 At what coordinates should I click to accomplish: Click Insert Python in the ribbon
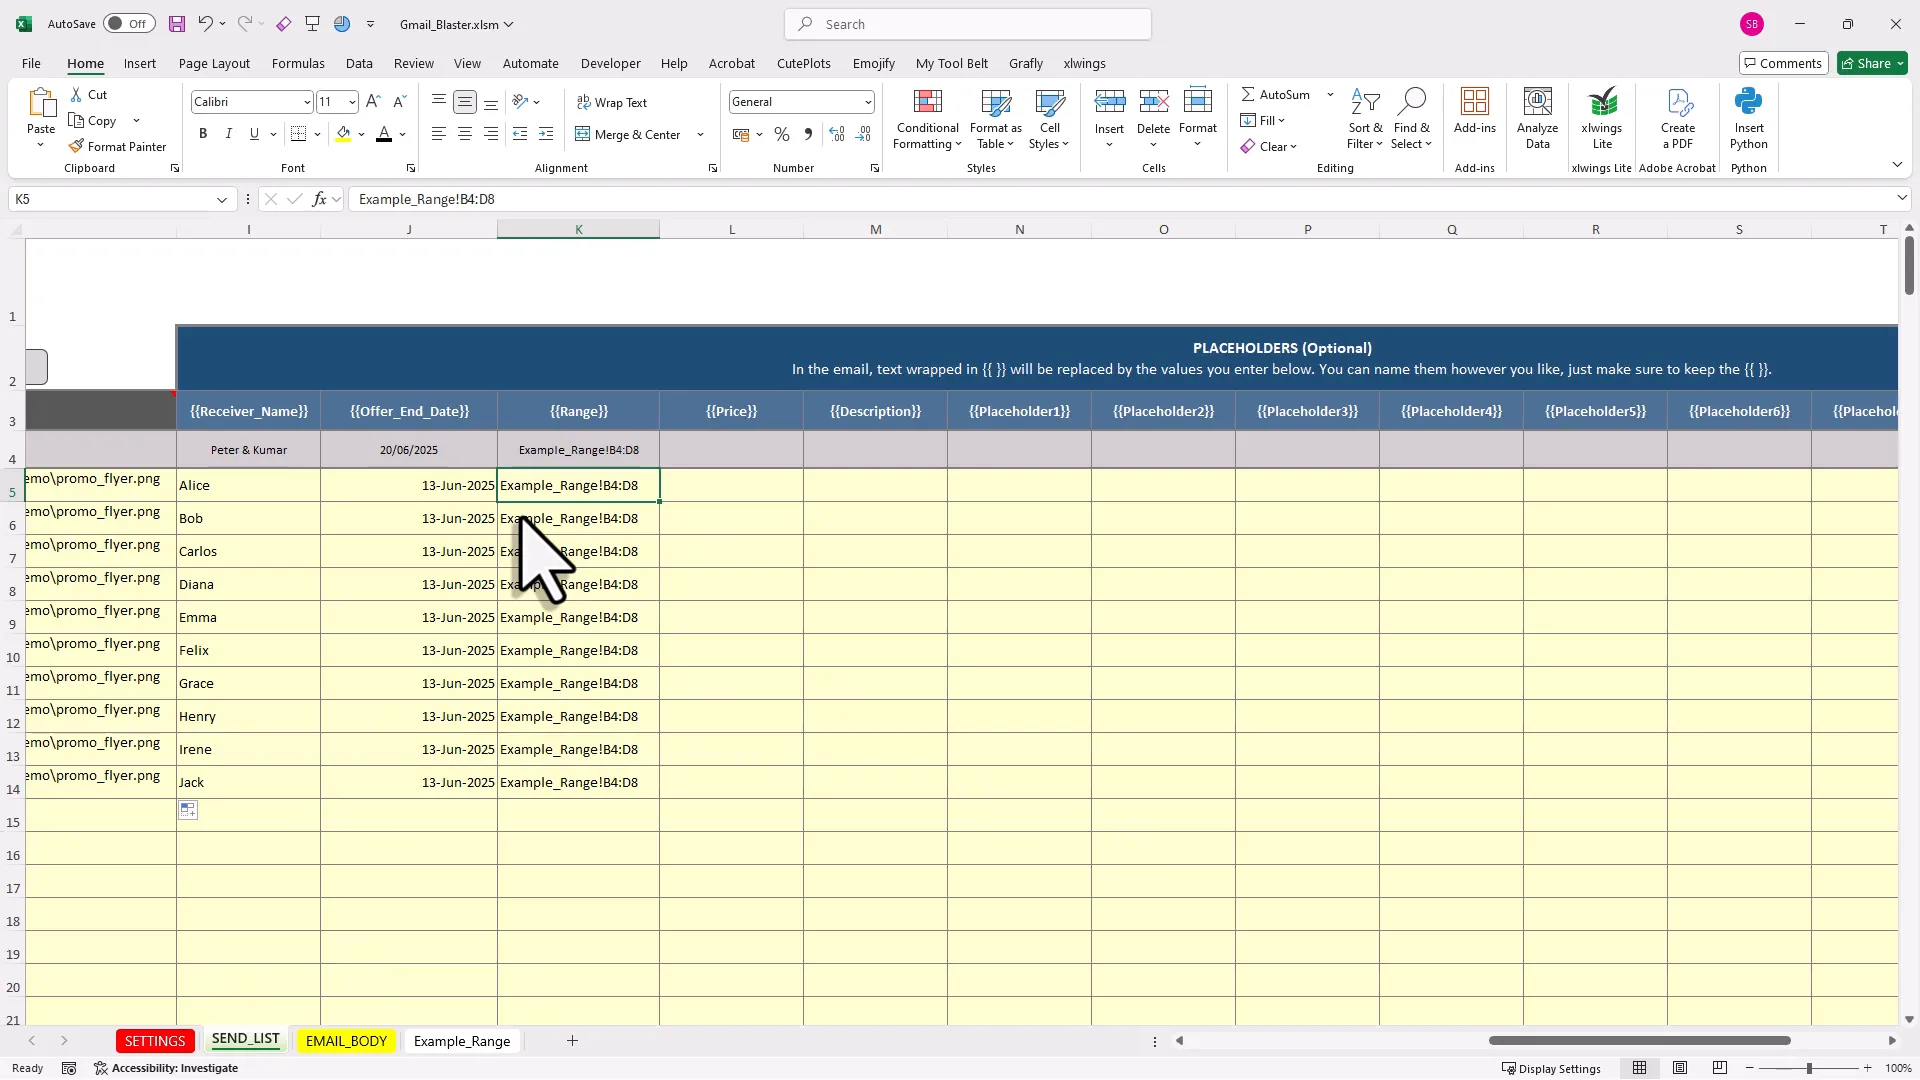tap(1749, 118)
